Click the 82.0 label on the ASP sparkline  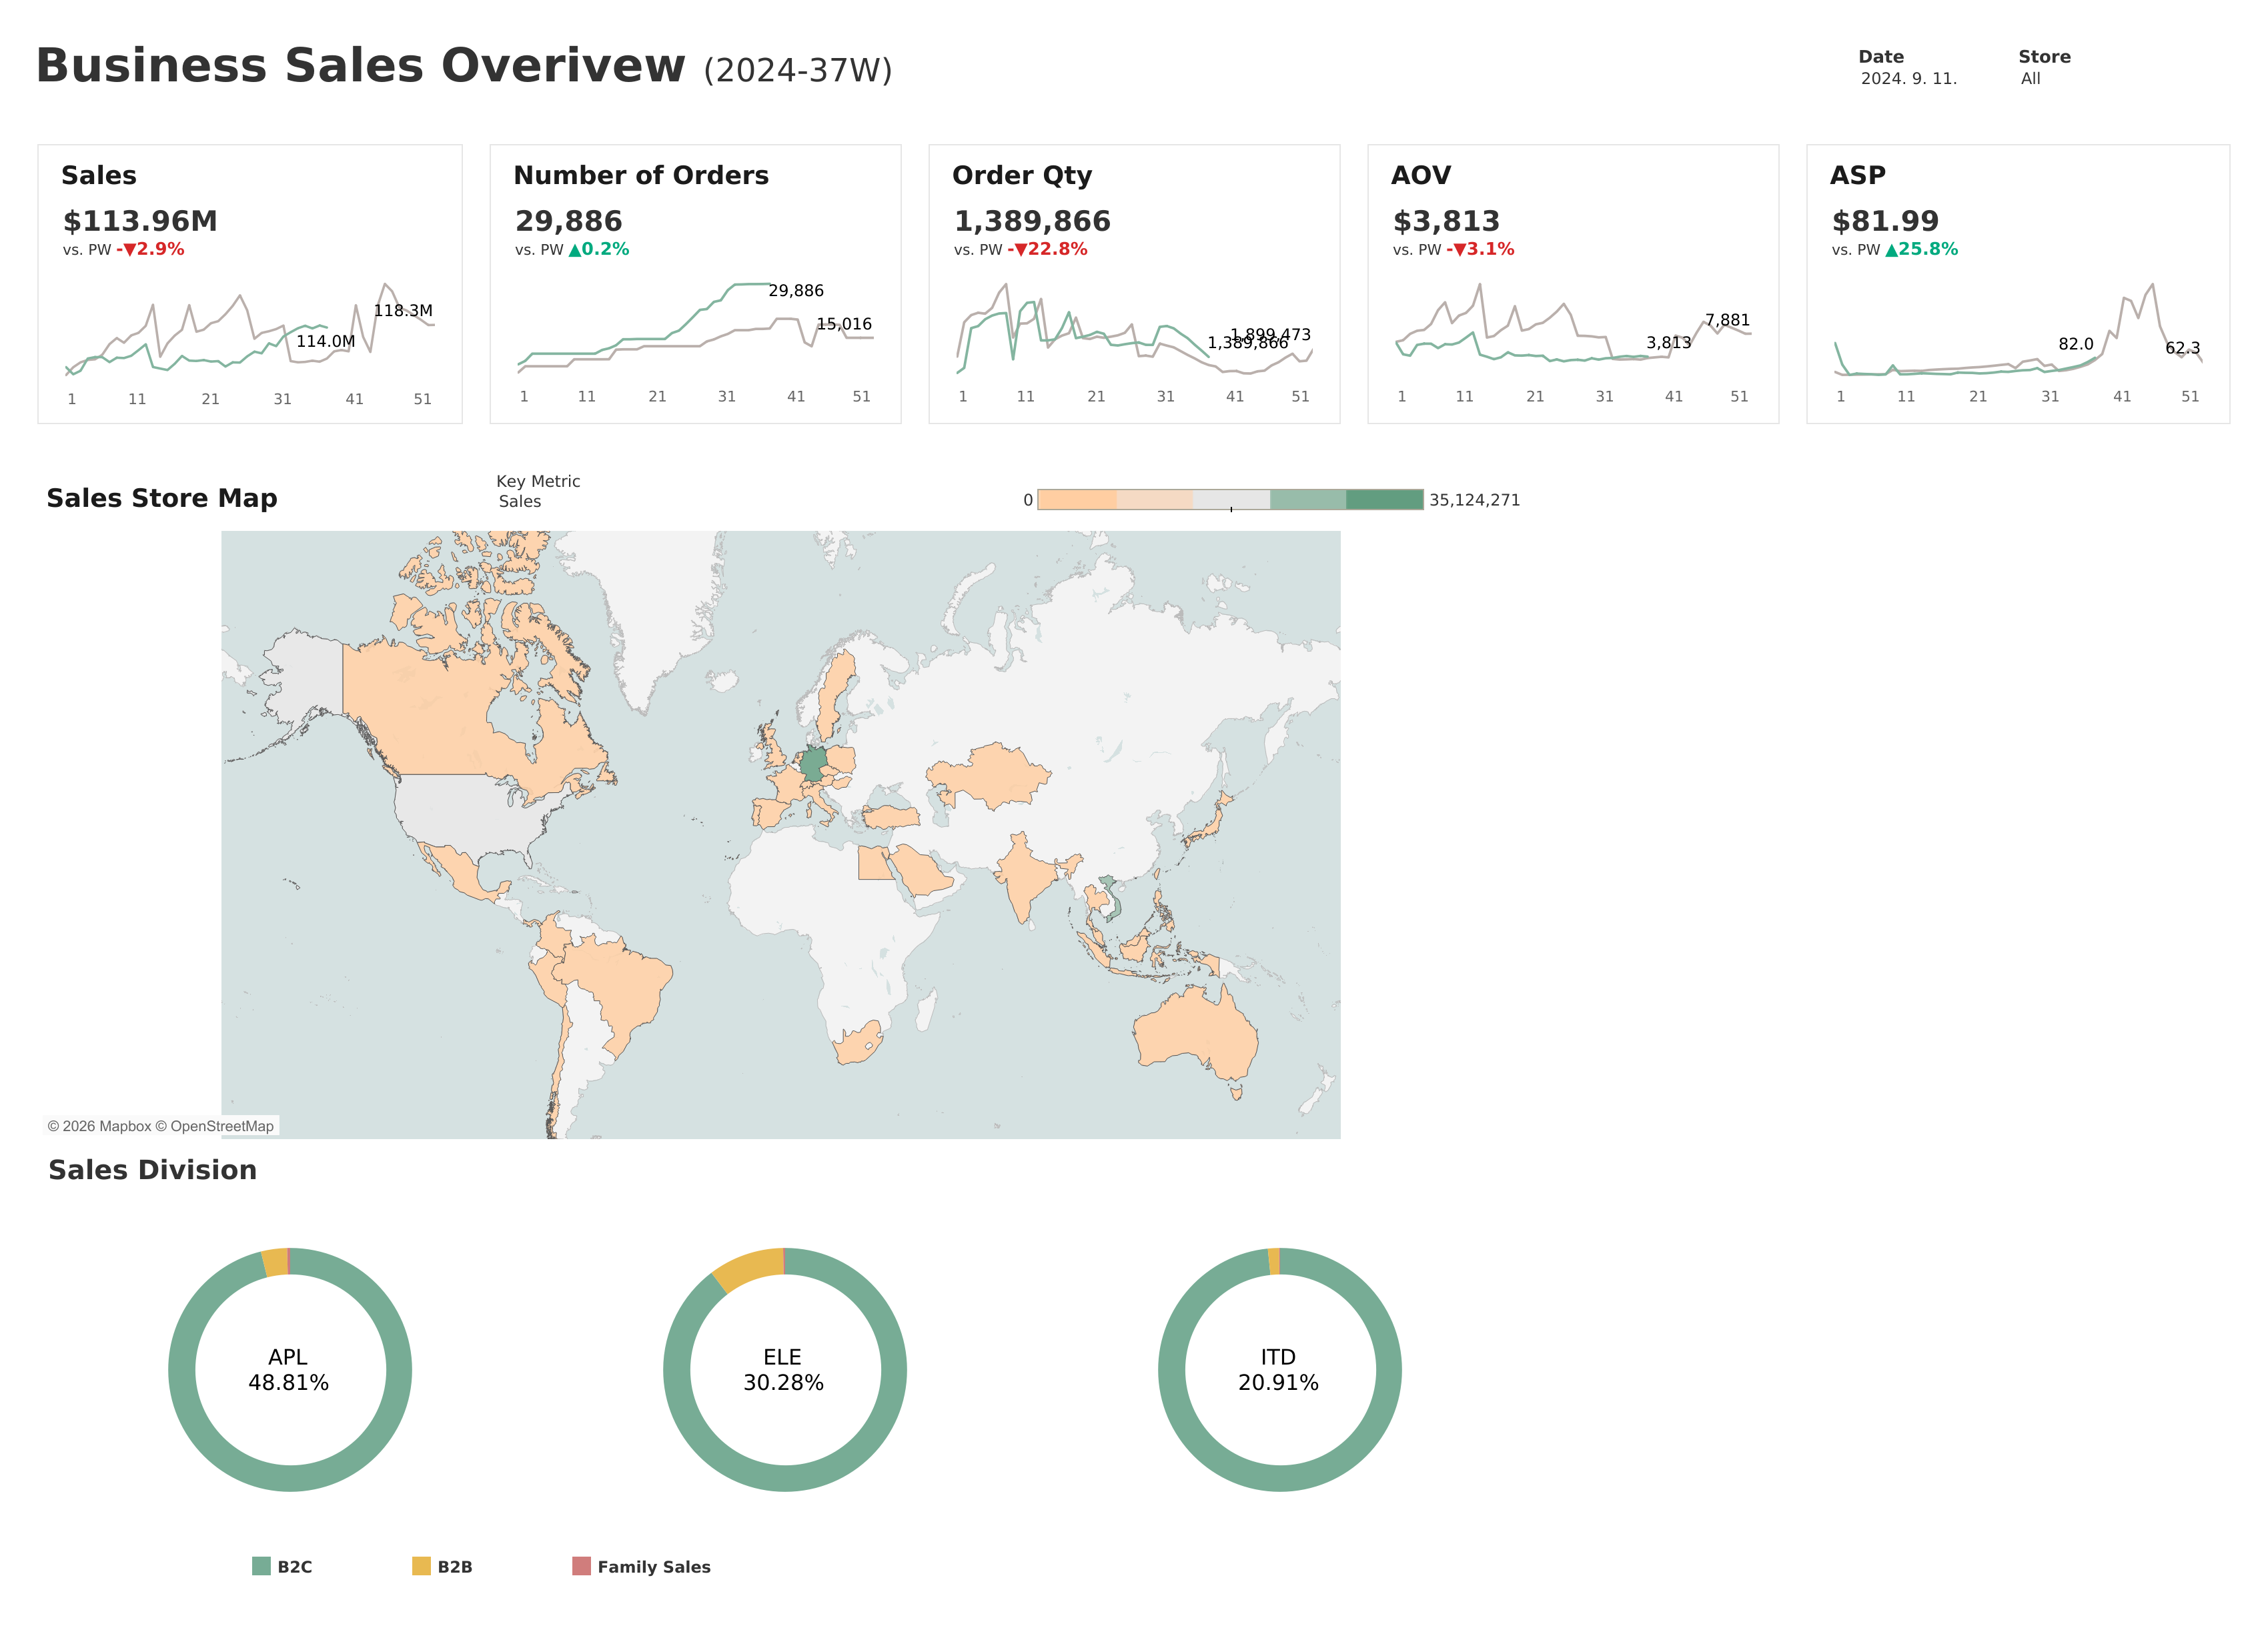click(2076, 344)
